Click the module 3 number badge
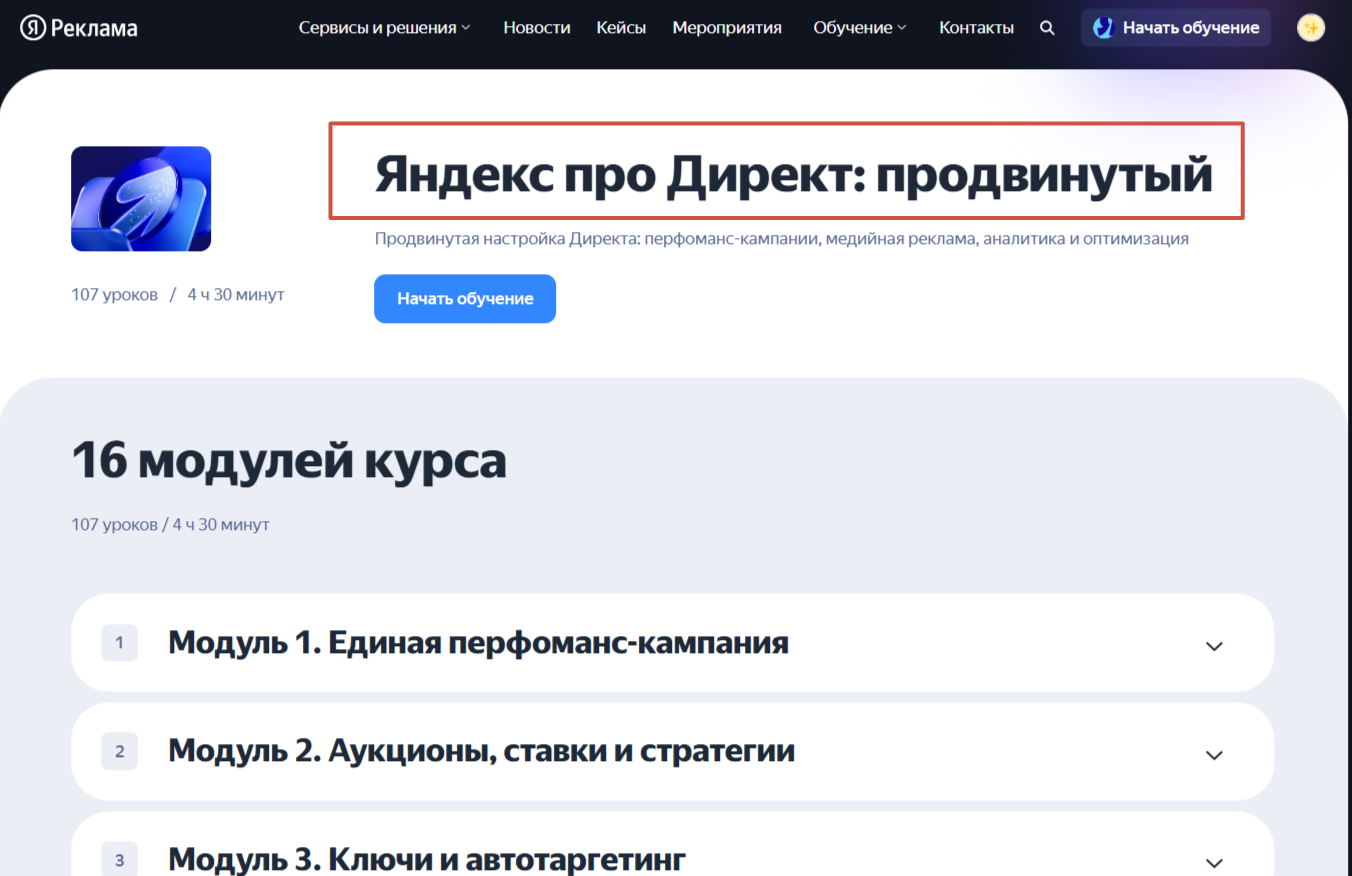The image size is (1352, 876). pyautogui.click(x=119, y=859)
